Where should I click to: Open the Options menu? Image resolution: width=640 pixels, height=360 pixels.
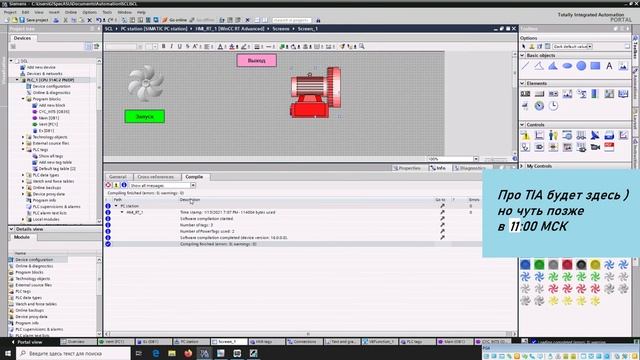click(89, 13)
